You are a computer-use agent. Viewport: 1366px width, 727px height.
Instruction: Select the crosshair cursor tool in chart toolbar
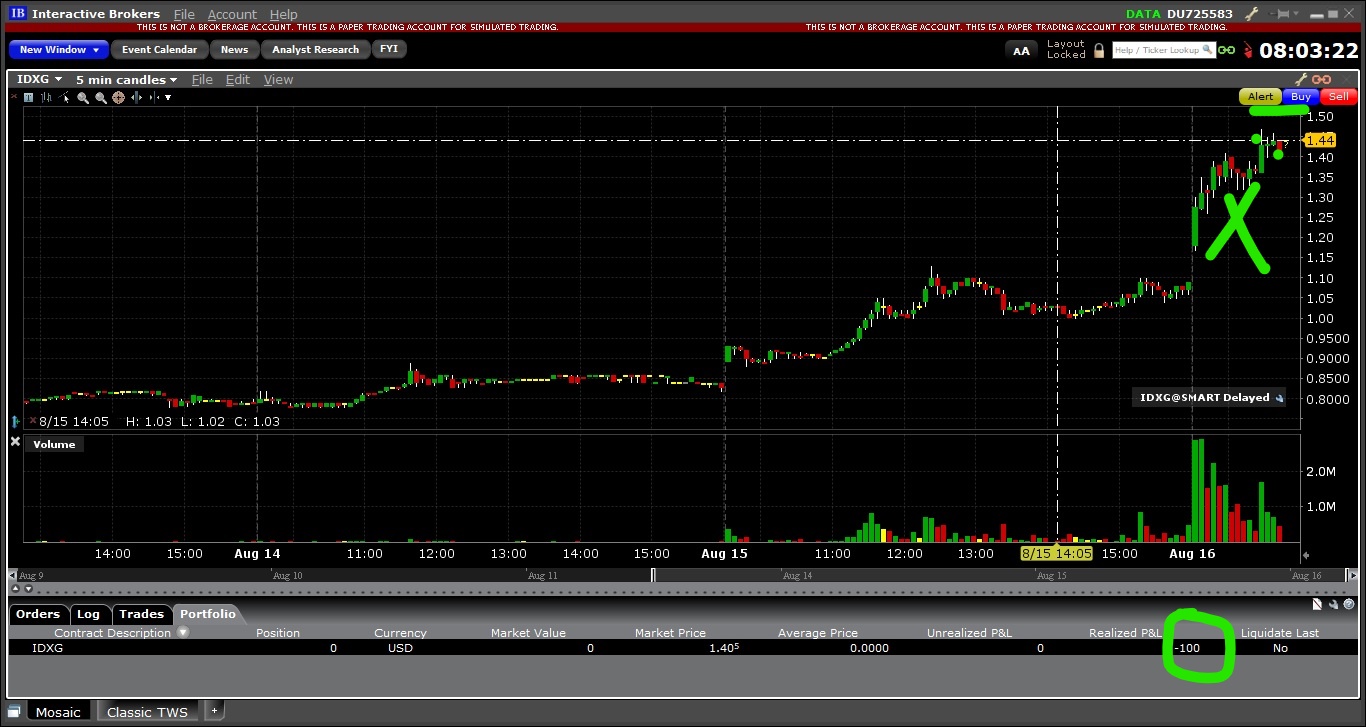tap(118, 97)
